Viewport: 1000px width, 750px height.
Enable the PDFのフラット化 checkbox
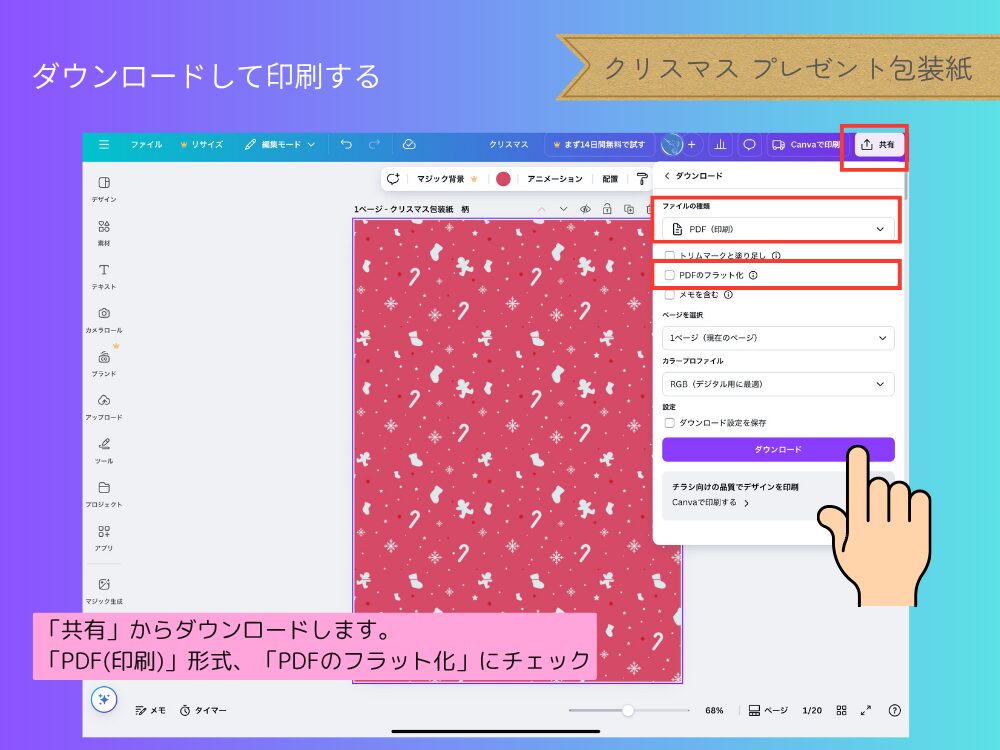coord(670,275)
